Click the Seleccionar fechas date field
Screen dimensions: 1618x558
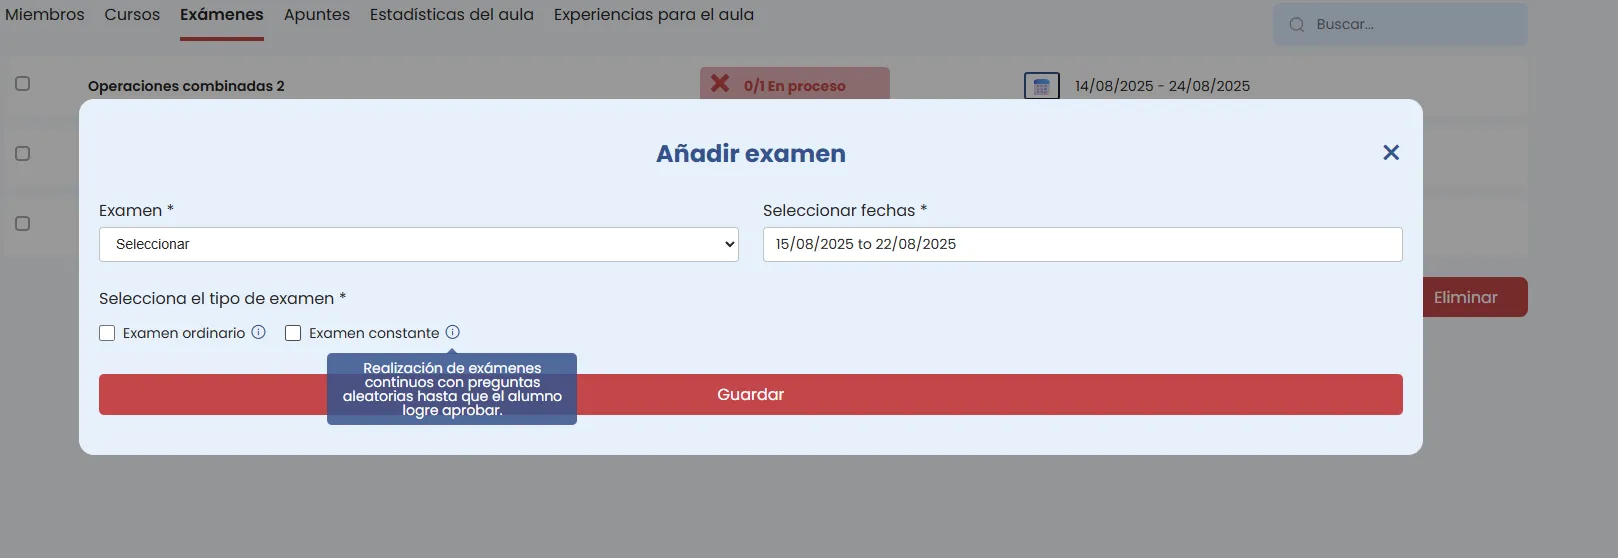1082,244
